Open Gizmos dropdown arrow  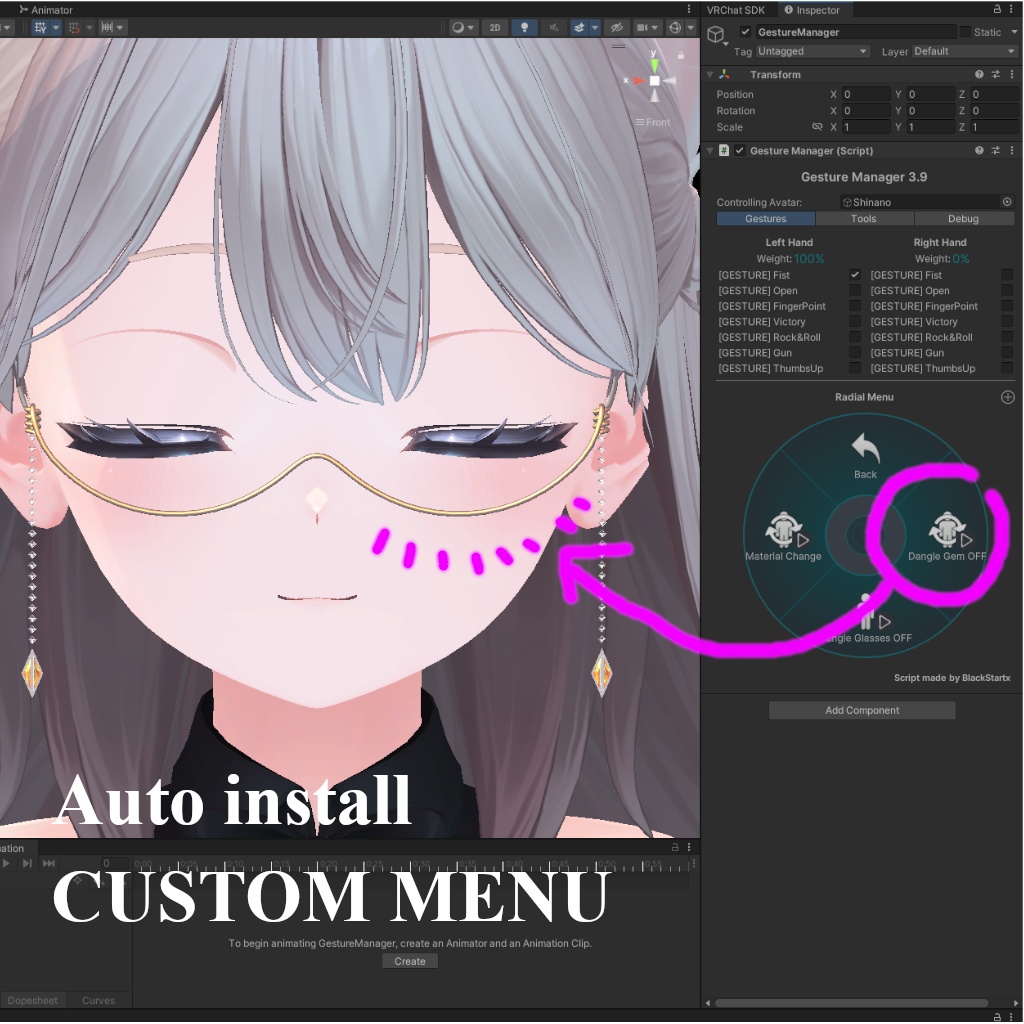(690, 27)
